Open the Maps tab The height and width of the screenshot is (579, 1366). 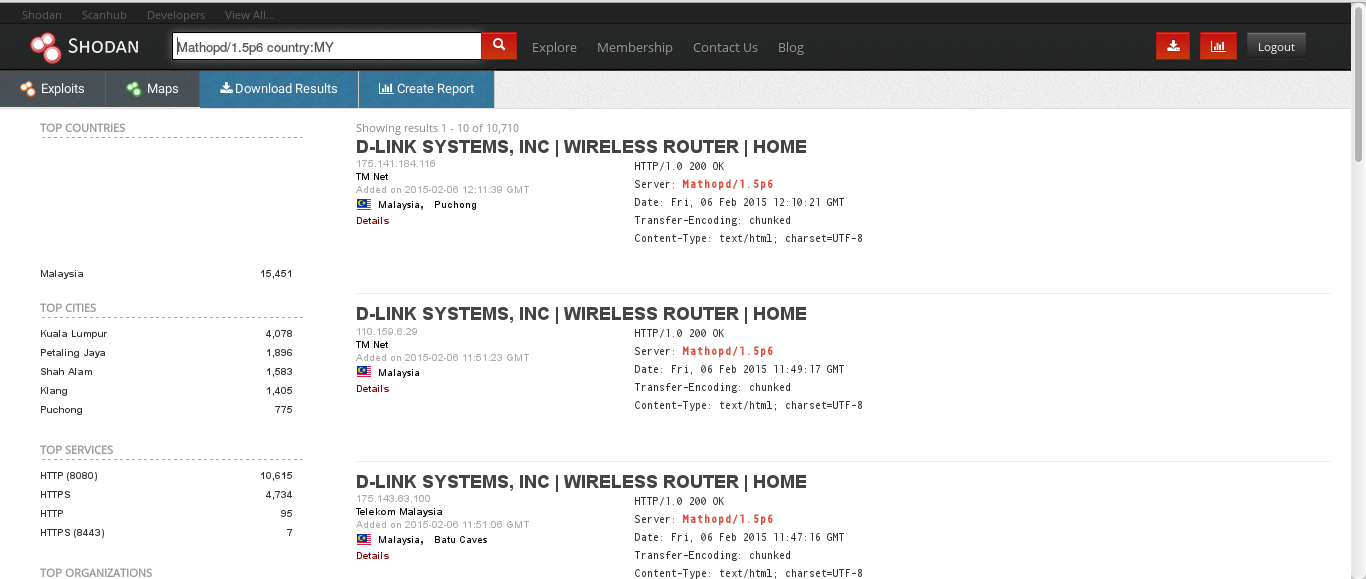tap(152, 89)
